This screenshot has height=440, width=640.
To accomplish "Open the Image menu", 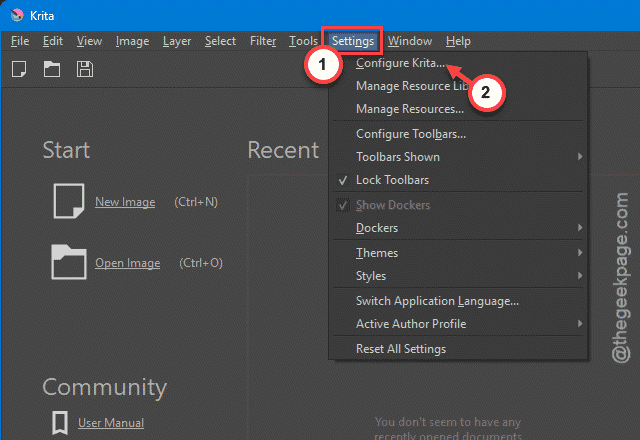I will click(132, 41).
